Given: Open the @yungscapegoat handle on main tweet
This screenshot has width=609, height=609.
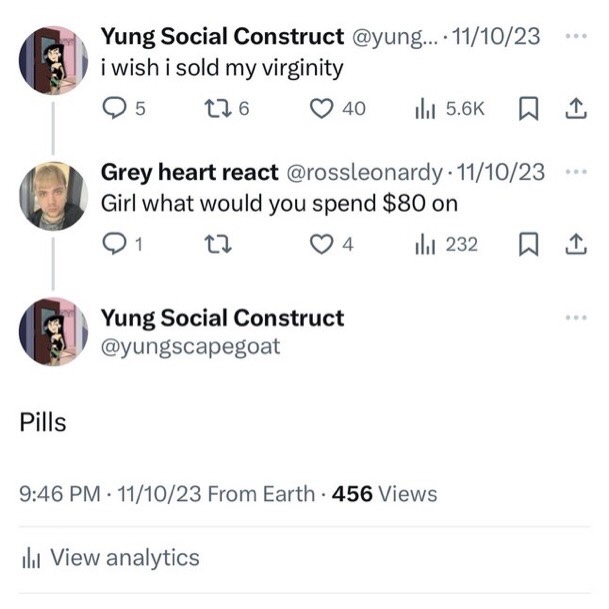Looking at the screenshot, I should click(x=190, y=347).
